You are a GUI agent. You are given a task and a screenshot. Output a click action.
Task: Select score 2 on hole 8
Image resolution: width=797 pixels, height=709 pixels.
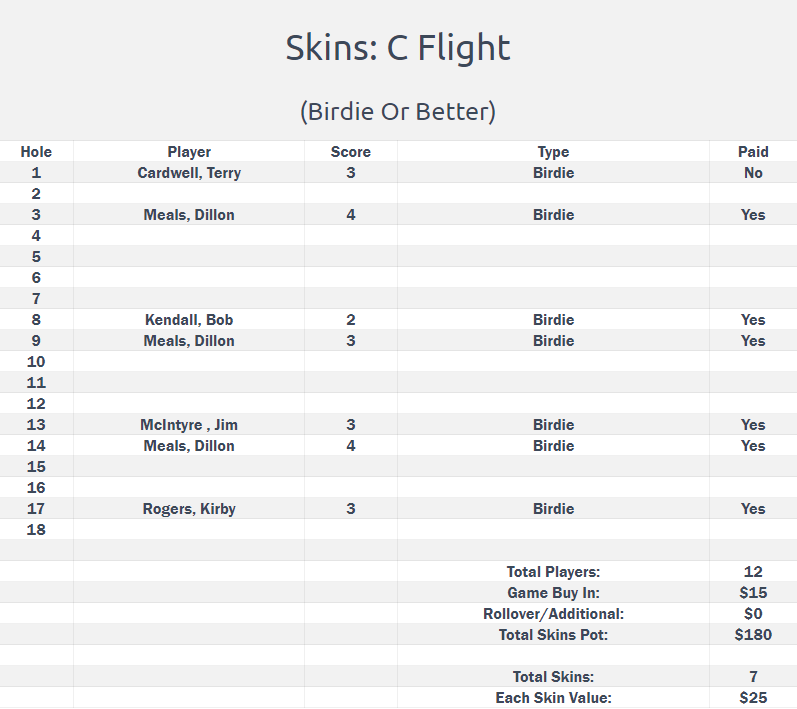pyautogui.click(x=351, y=320)
